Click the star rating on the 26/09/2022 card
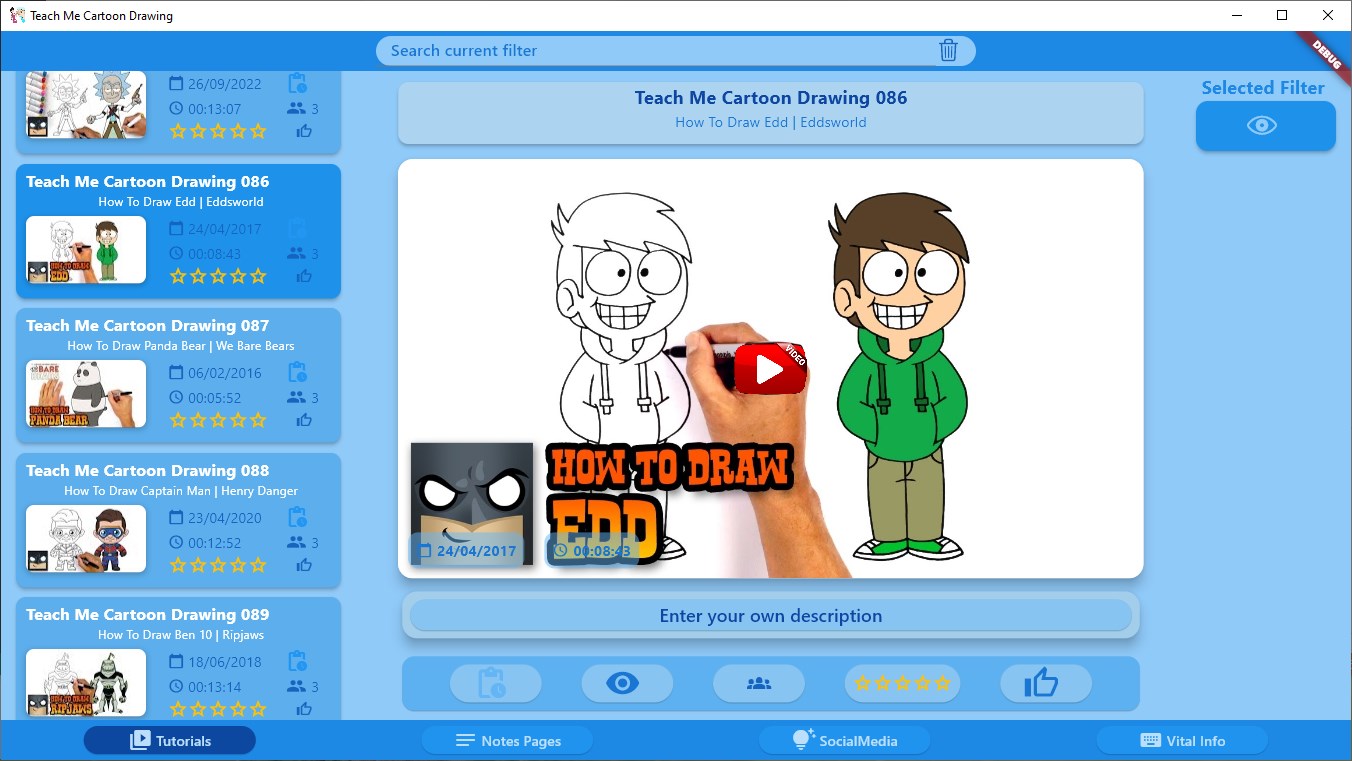 [218, 131]
